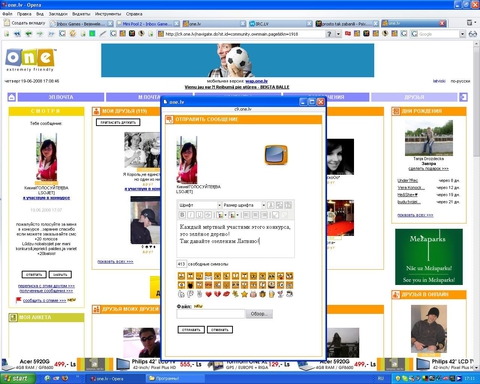Click the отправить send button in dialog
The width and height of the screenshot is (480, 384).
click(x=191, y=330)
